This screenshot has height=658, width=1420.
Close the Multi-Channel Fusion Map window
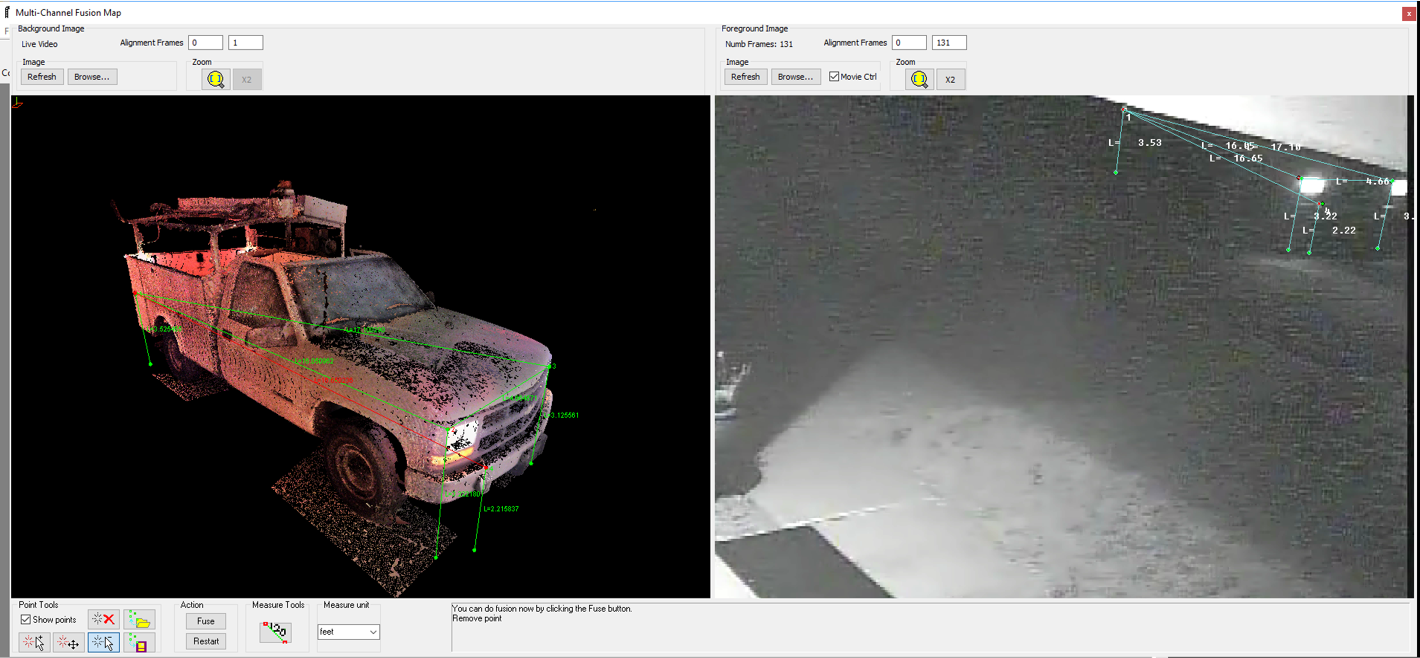1408,13
